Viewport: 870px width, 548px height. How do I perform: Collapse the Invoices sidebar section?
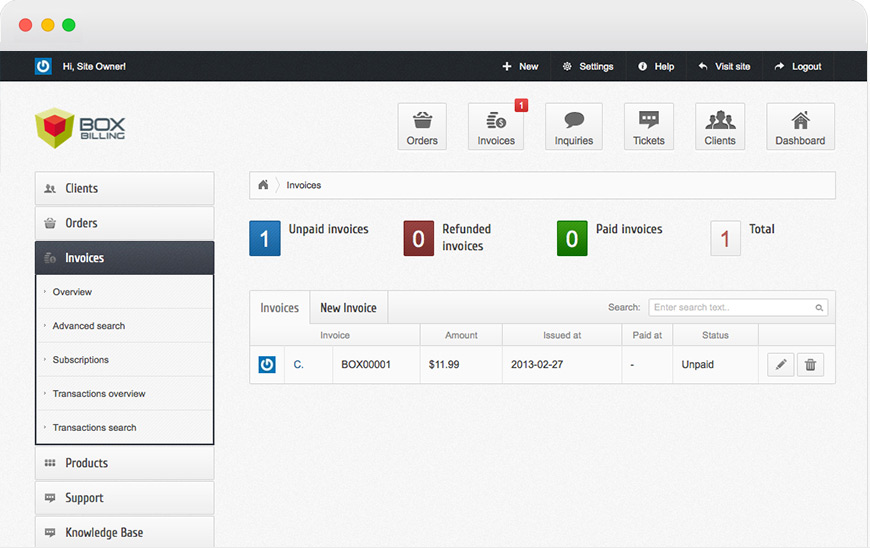(124, 258)
